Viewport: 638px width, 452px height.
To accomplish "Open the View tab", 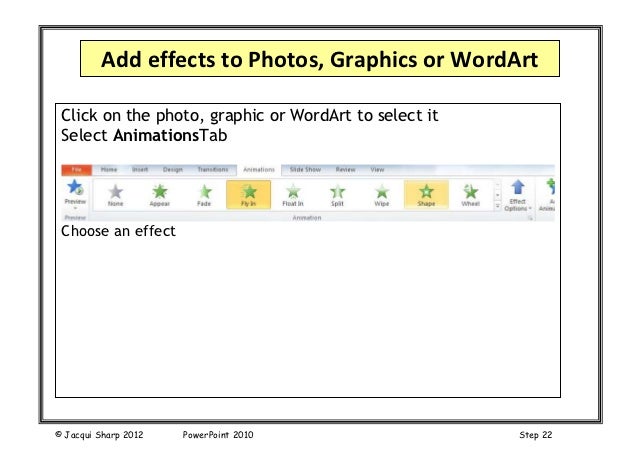I will pyautogui.click(x=377, y=169).
